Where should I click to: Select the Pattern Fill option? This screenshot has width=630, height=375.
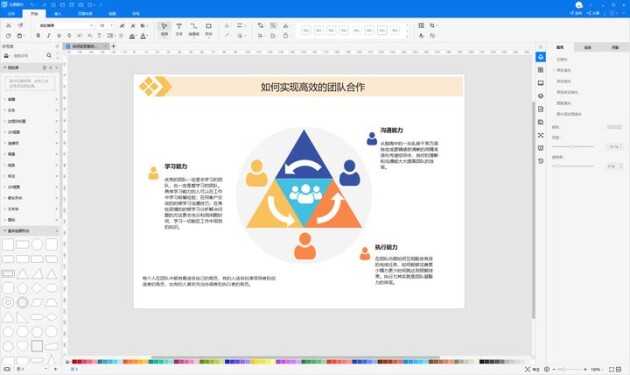(563, 103)
